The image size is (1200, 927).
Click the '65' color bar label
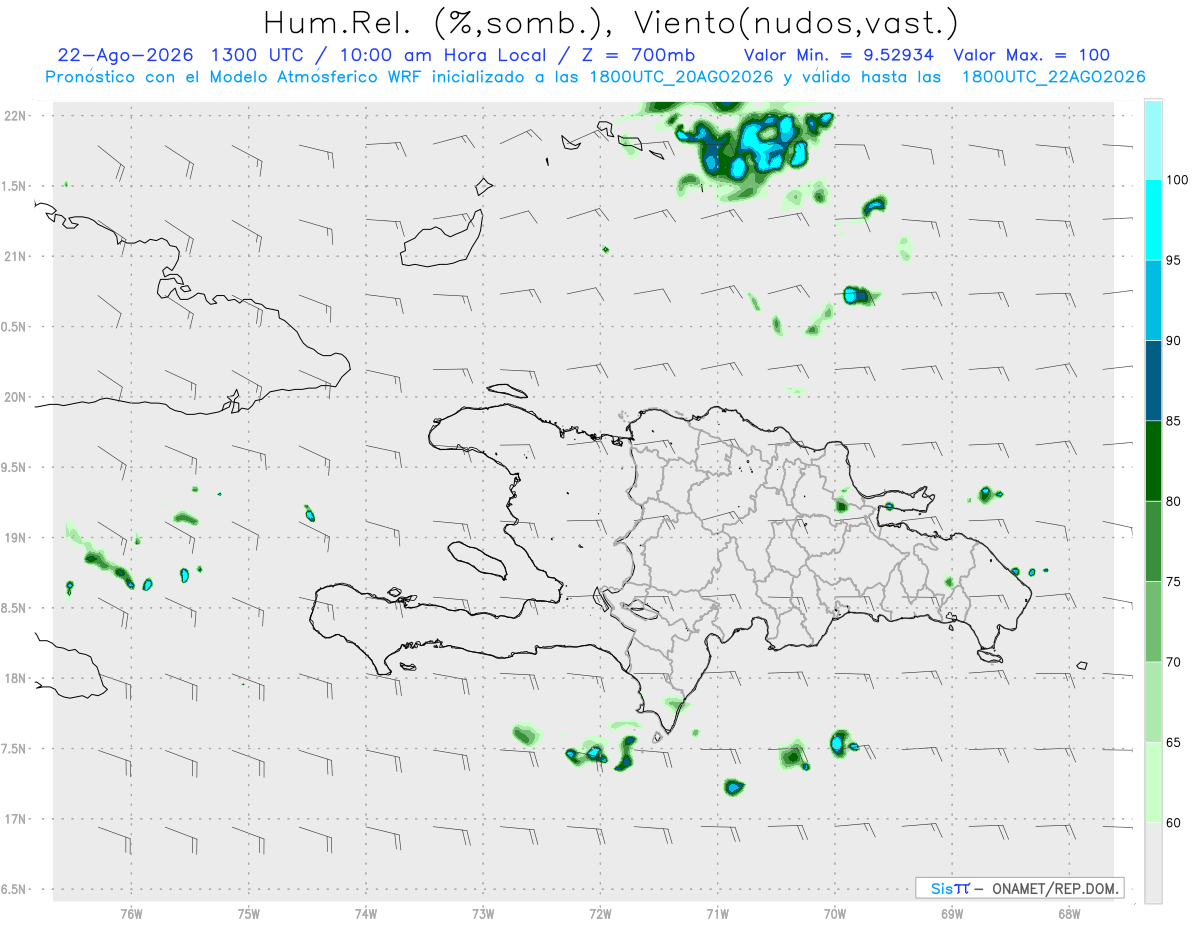1175,742
